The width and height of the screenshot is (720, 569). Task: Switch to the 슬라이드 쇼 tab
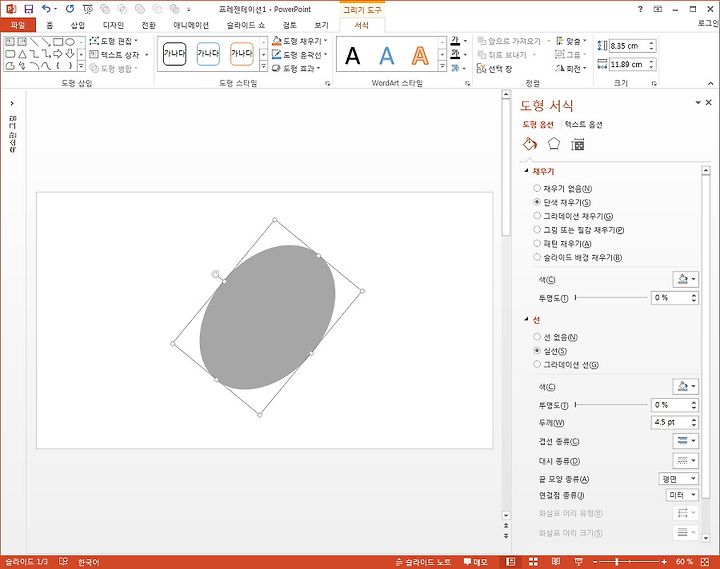pos(246,25)
